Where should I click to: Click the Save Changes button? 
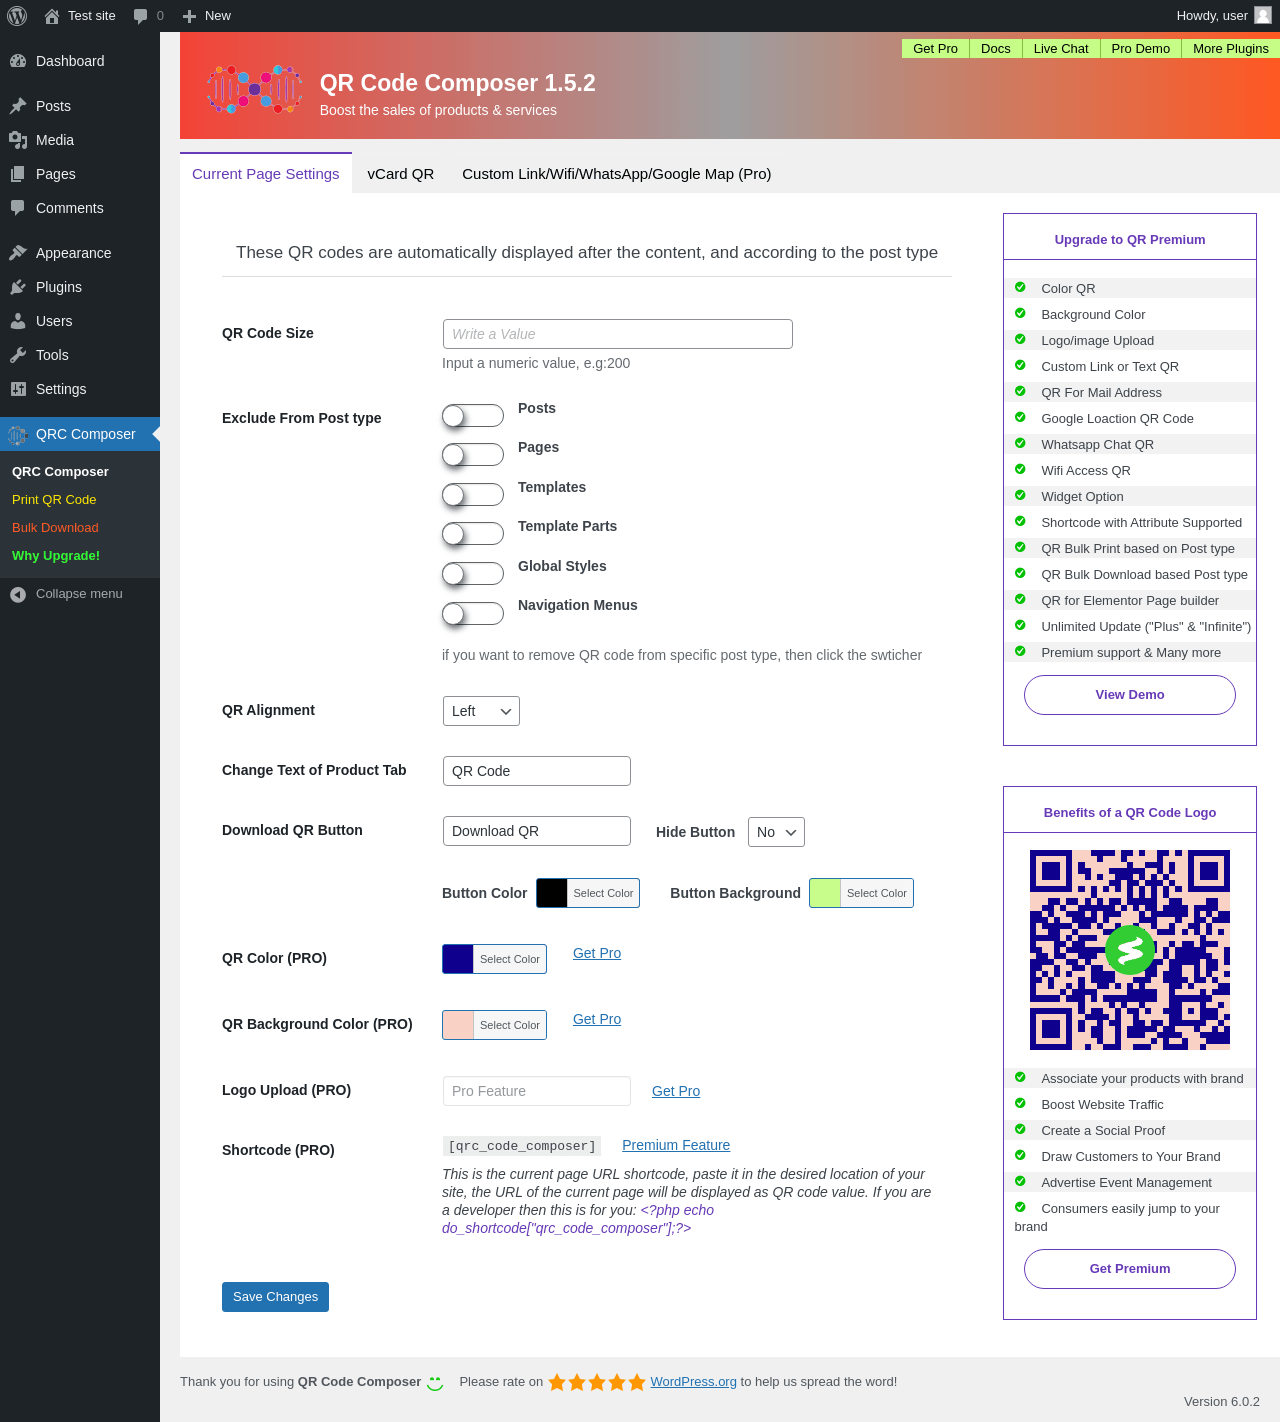coord(275,1297)
